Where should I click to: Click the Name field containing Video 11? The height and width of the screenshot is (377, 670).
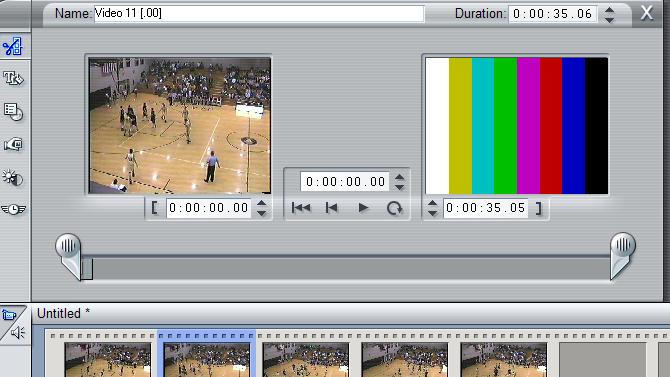[259, 13]
